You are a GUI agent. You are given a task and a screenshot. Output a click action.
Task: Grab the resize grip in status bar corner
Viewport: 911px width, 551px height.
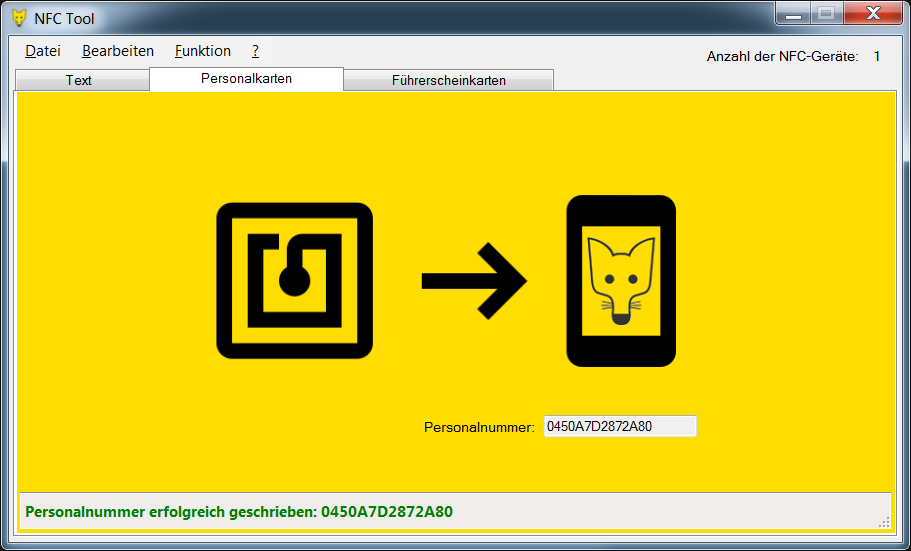[883, 521]
